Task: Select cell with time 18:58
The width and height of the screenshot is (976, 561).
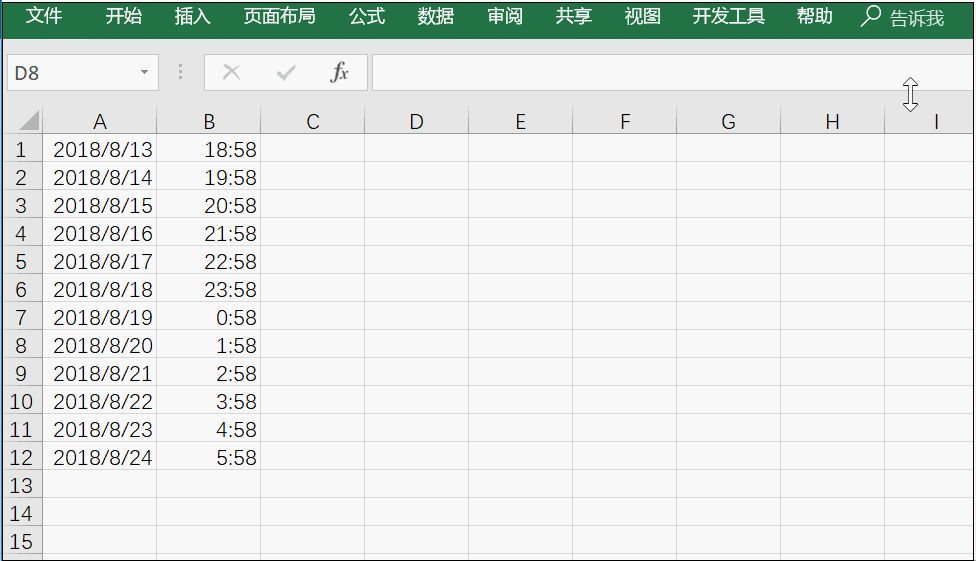Action: tap(209, 149)
